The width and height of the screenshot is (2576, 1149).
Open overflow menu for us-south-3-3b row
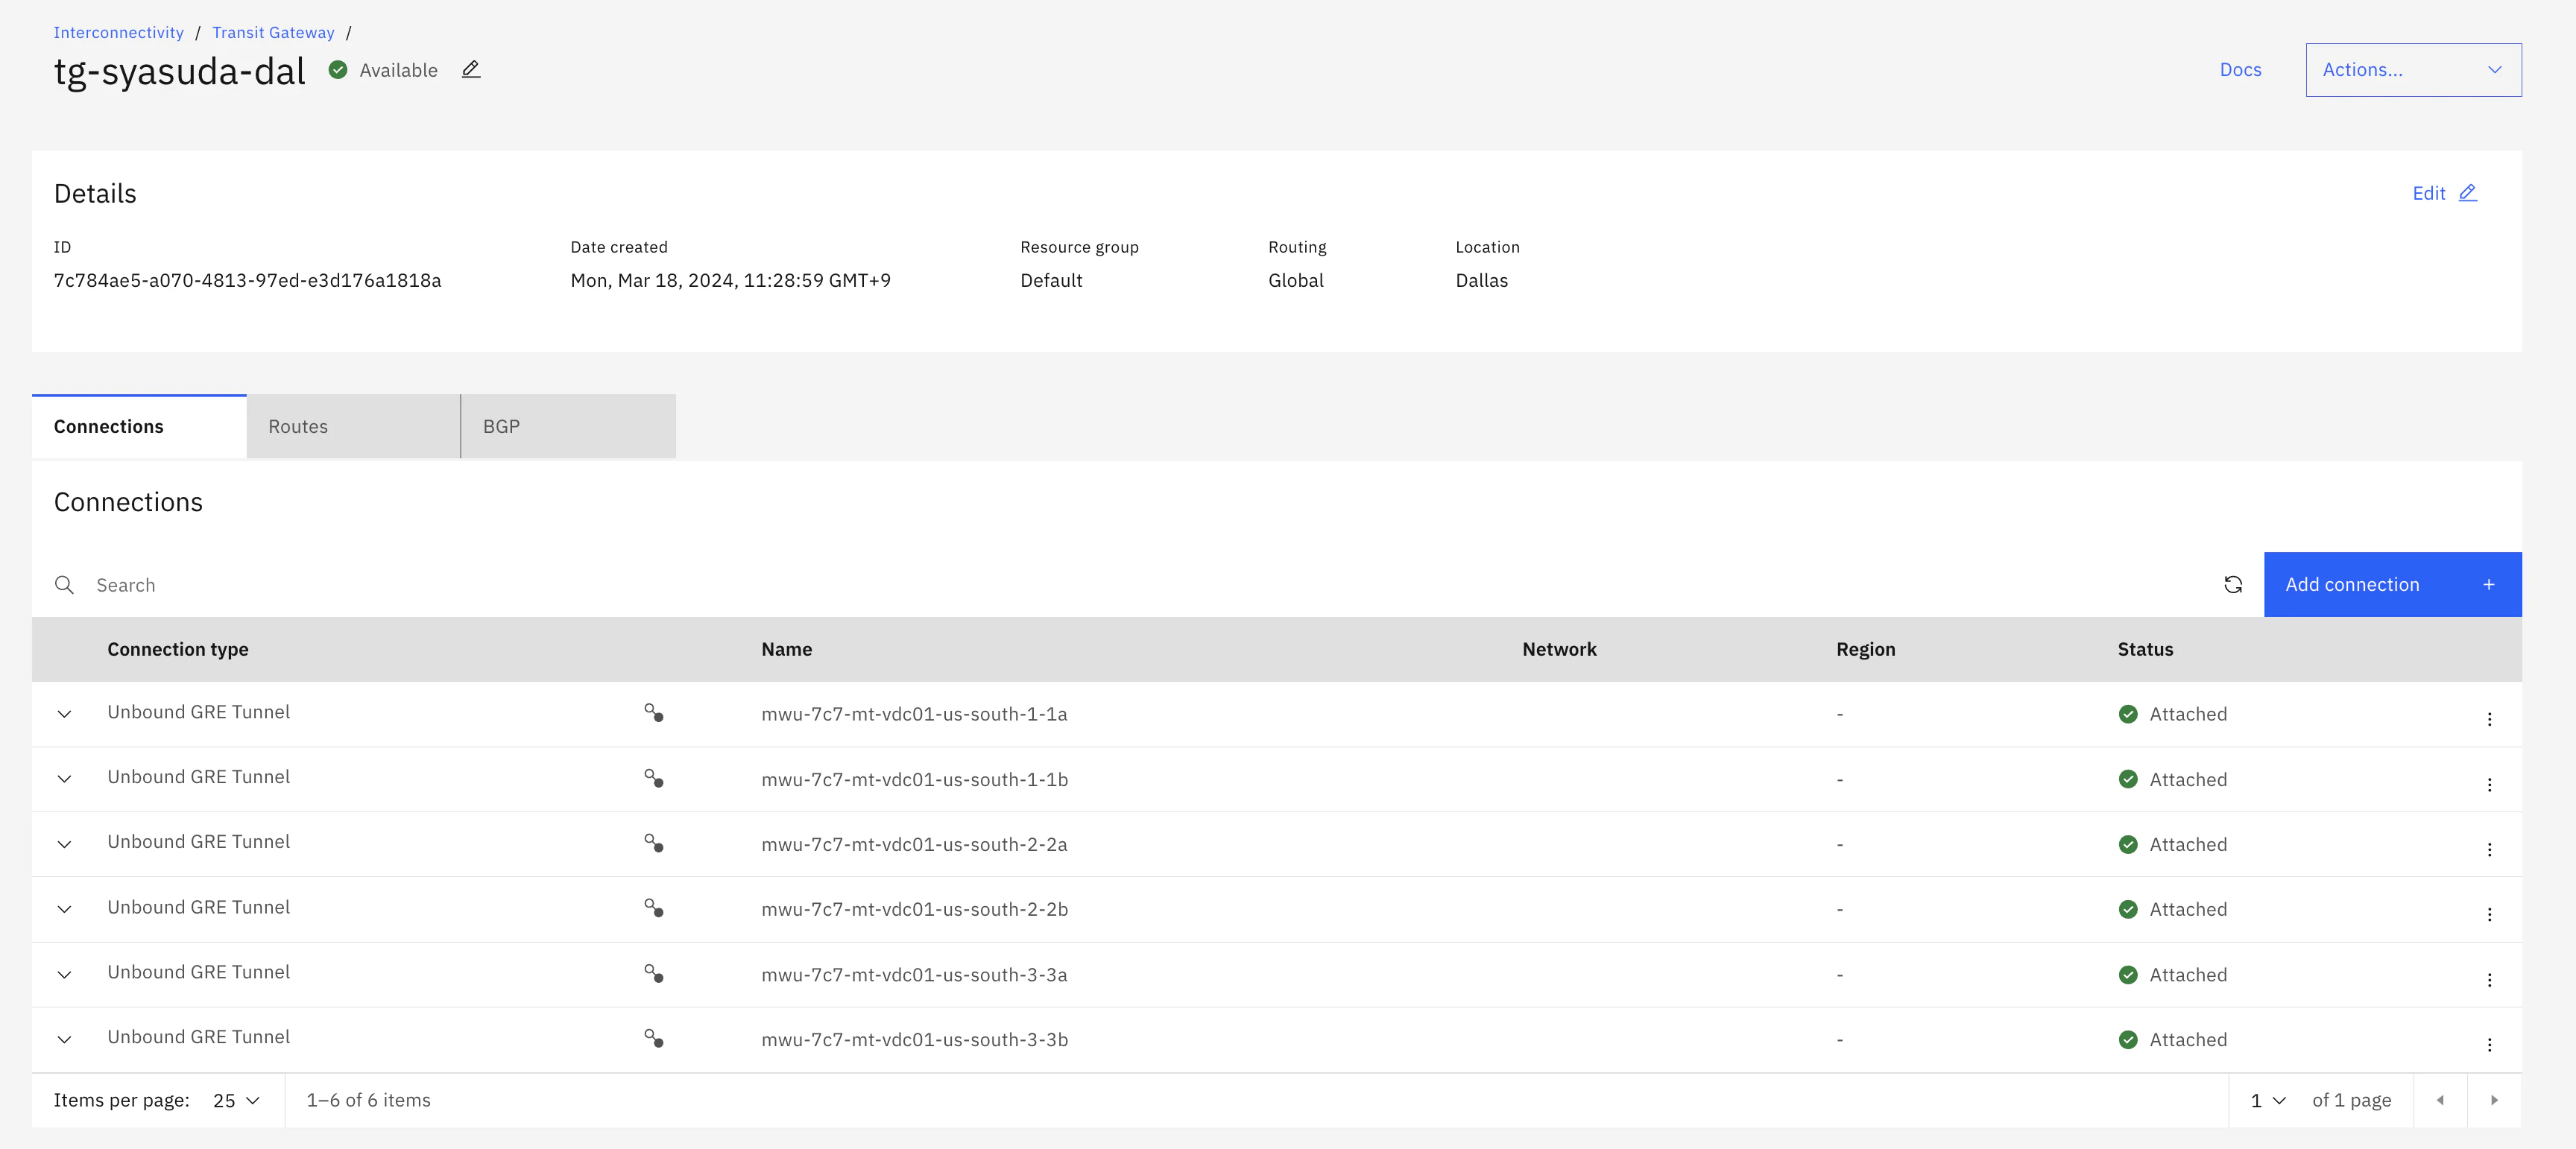point(2489,1044)
